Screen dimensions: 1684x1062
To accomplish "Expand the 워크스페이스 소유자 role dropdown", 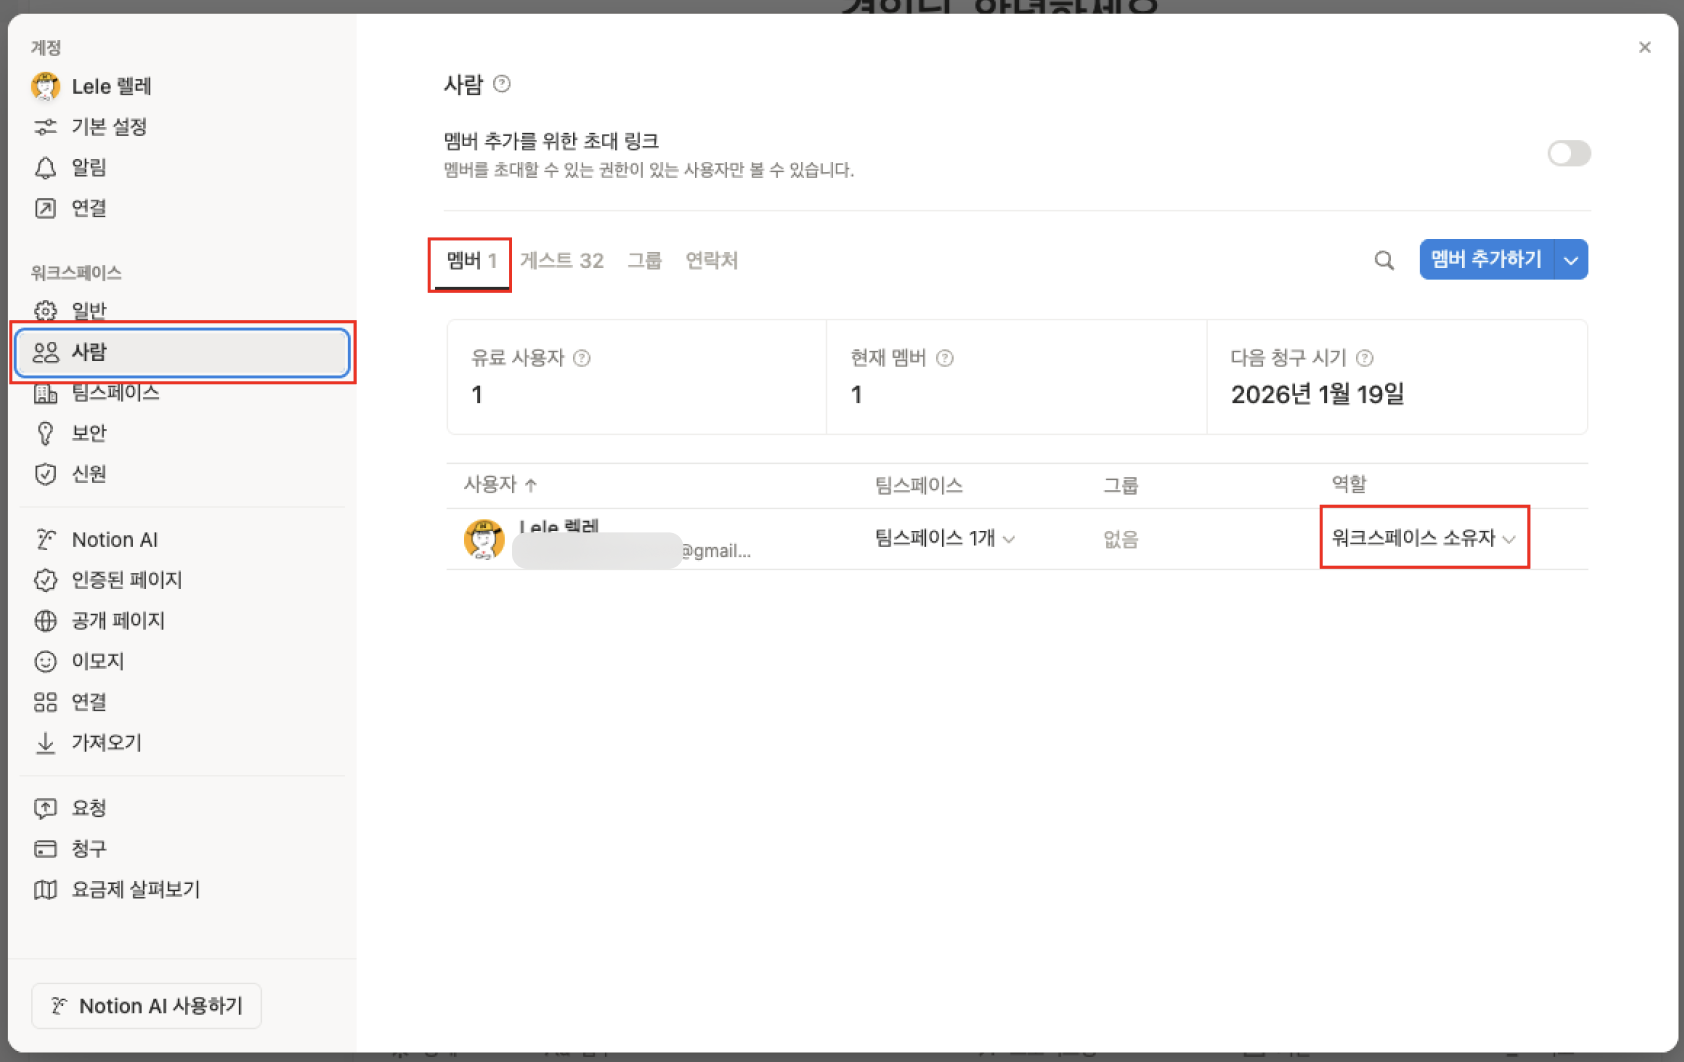I will 1423,538.
